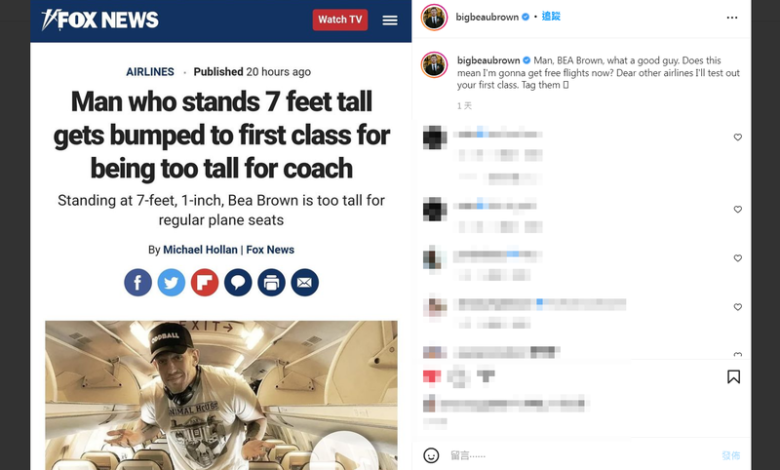Open the post options three-dots menu
780x470 pixels.
[732, 17]
